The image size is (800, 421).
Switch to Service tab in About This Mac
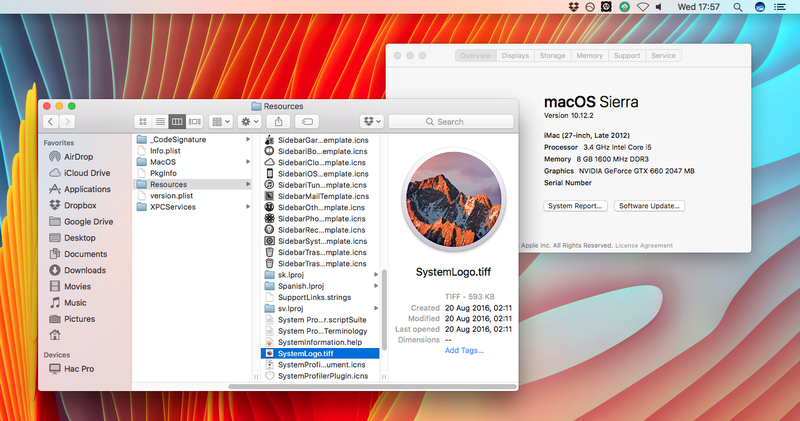pyautogui.click(x=663, y=56)
